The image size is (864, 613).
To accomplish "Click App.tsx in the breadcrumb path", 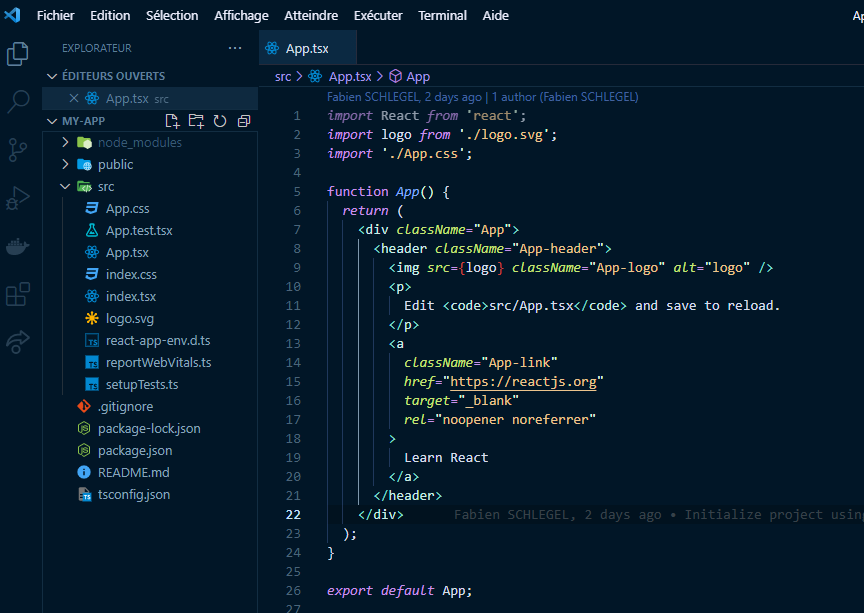I will point(350,76).
